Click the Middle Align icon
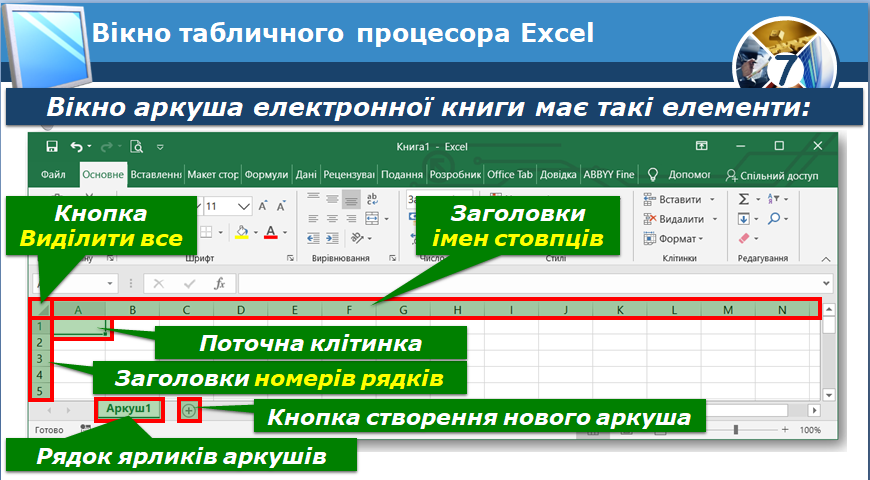This screenshot has width=870, height=480. pos(332,198)
